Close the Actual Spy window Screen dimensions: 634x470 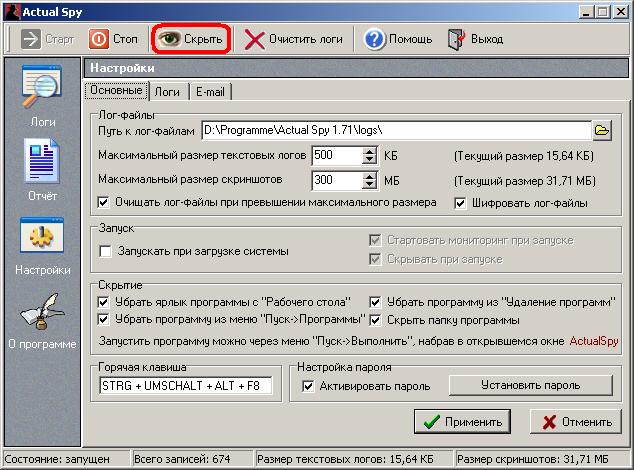(620, 12)
